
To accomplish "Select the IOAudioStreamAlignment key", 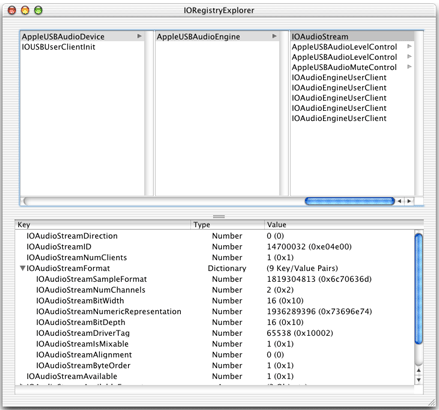I will [x=84, y=355].
